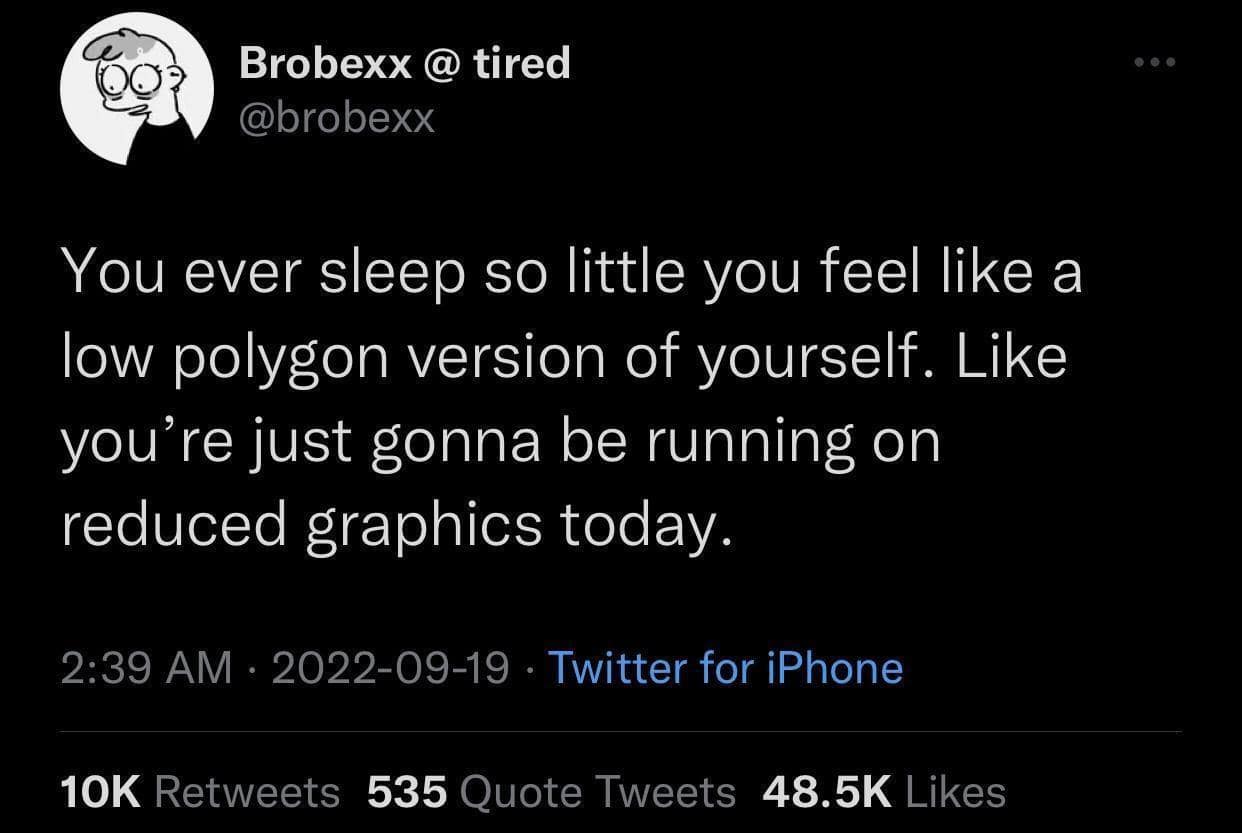Click the "48.5K" likes count number
Screen dimensions: 1242x833
(826, 792)
